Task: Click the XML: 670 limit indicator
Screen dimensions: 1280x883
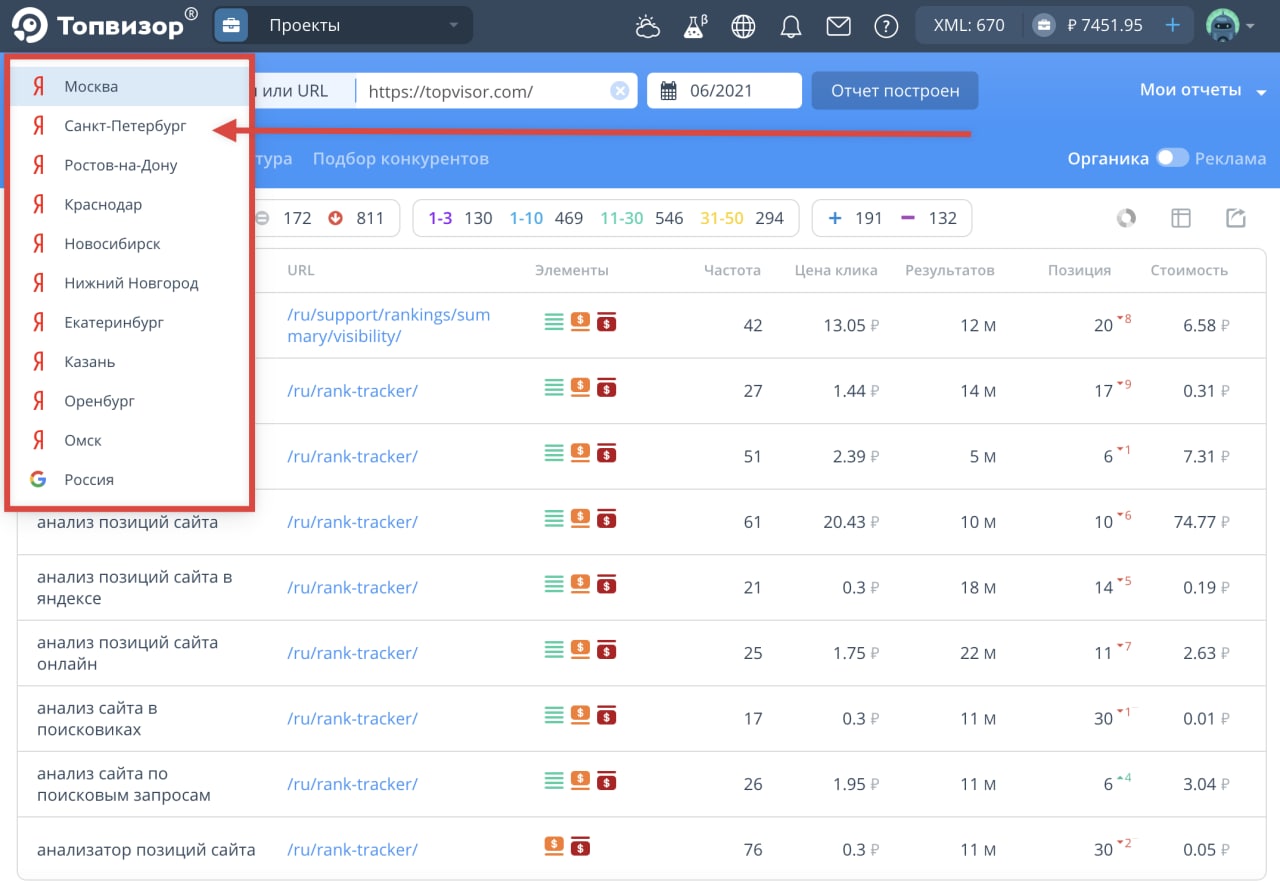Action: [969, 25]
